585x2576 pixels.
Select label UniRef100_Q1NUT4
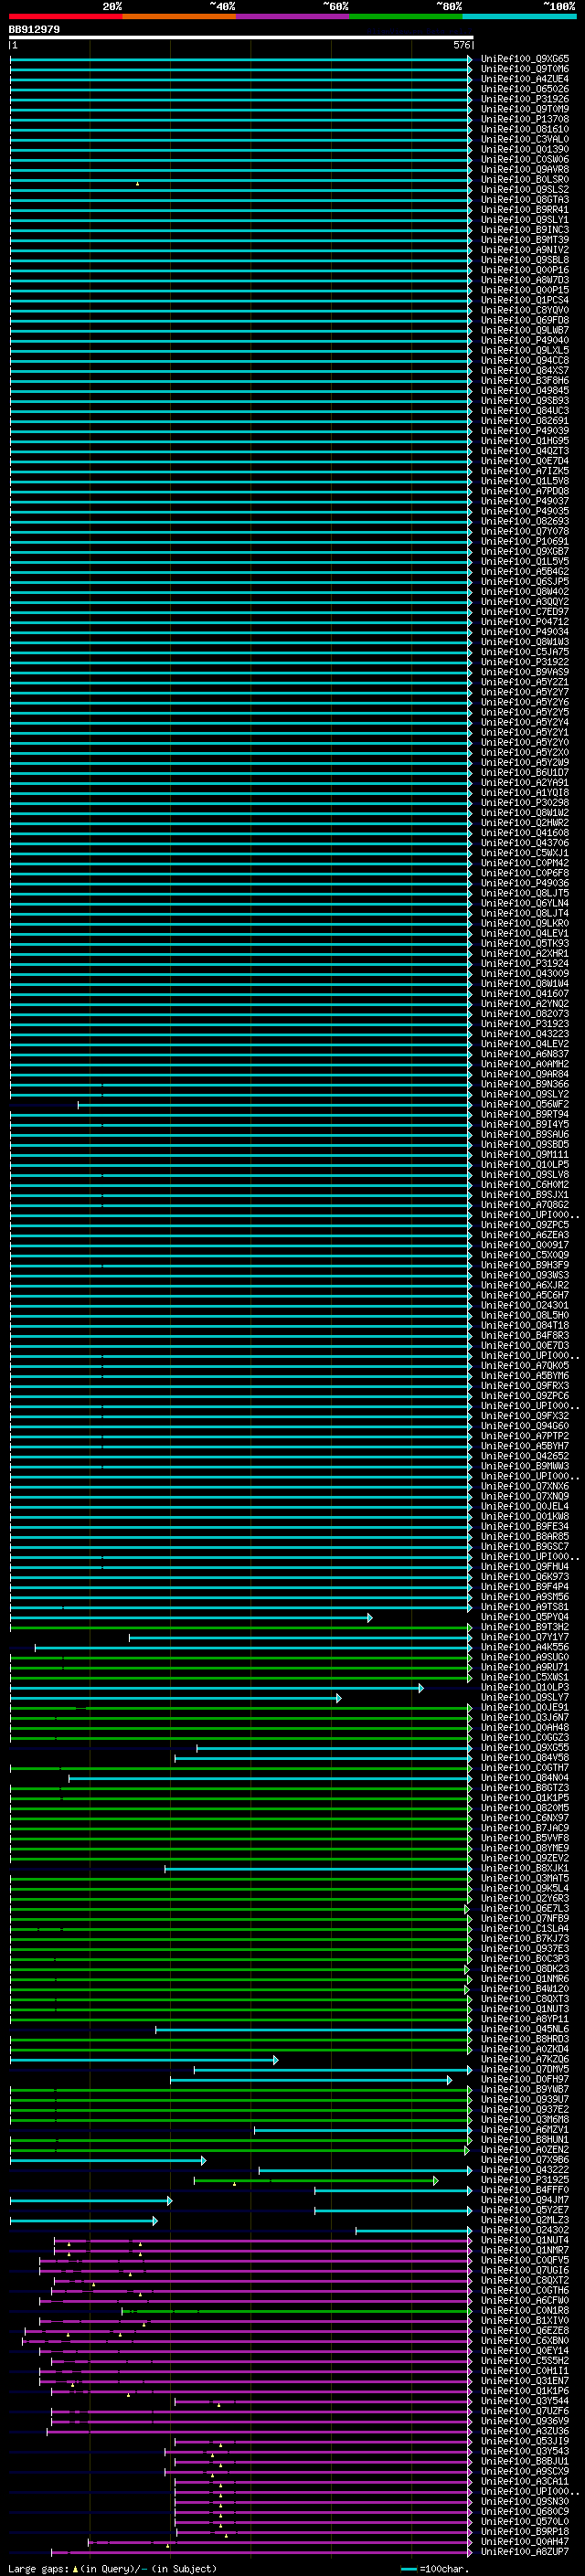point(525,2240)
